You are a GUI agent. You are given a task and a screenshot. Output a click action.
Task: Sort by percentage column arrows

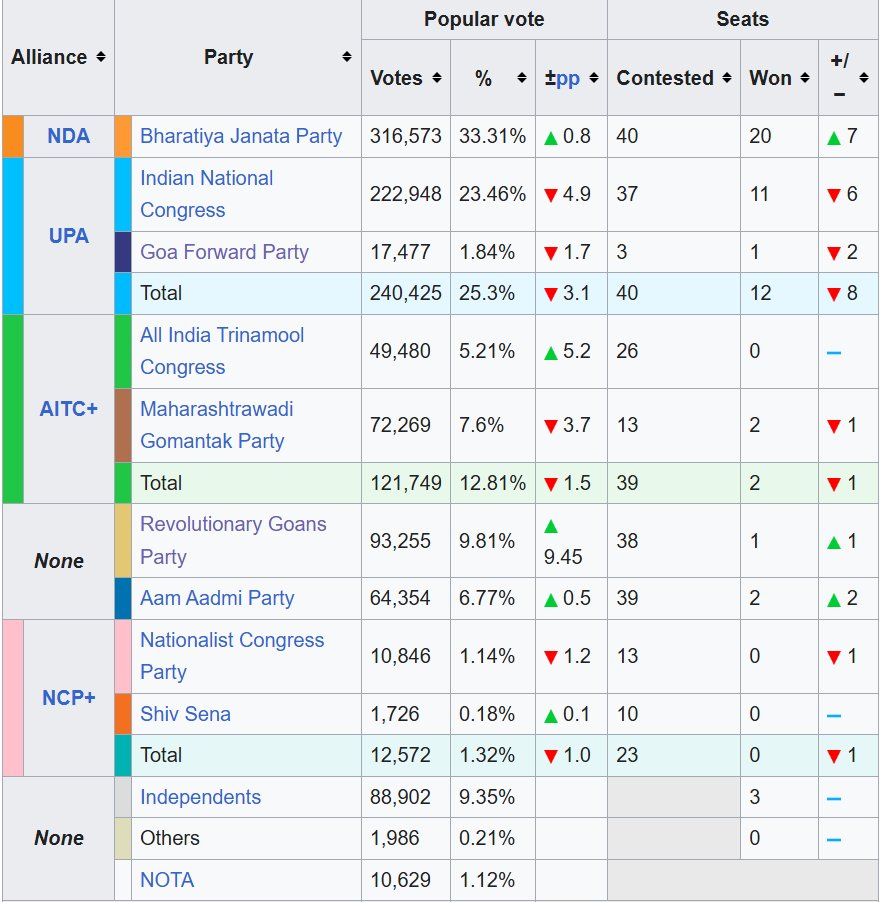click(x=522, y=78)
